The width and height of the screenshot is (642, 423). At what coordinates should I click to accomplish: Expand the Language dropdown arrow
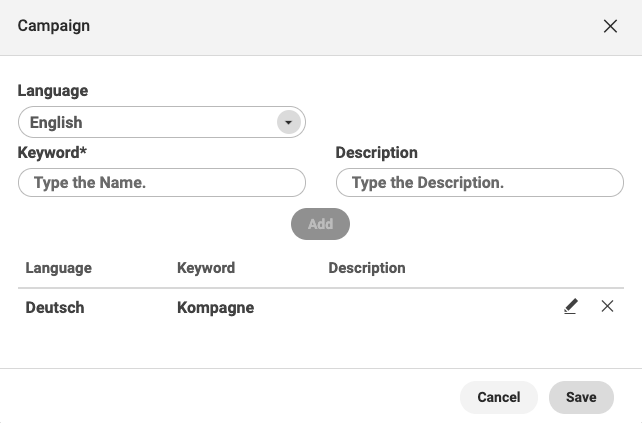click(289, 122)
